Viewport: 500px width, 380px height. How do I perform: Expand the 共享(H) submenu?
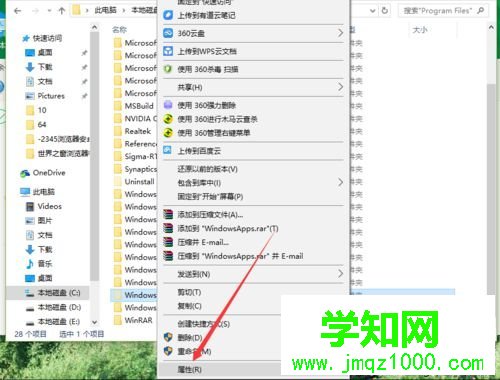tap(253, 87)
